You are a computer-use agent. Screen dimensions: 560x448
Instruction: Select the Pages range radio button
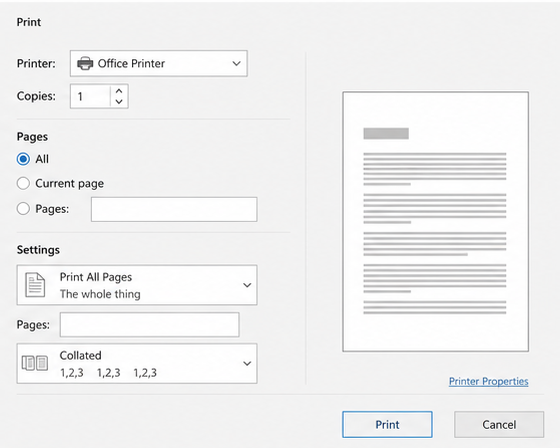[x=23, y=209]
